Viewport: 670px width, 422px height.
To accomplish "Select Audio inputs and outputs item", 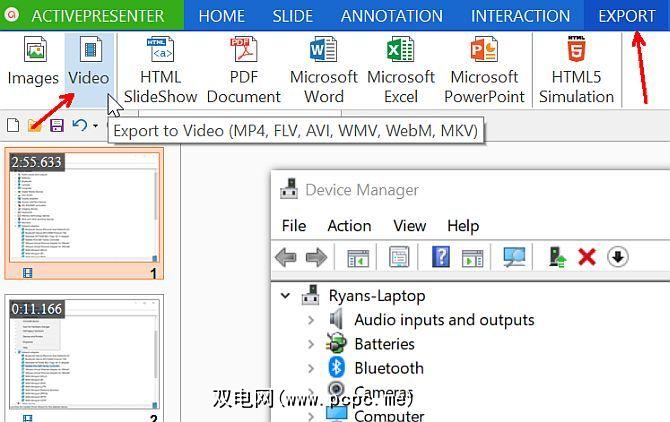I will pos(444,319).
